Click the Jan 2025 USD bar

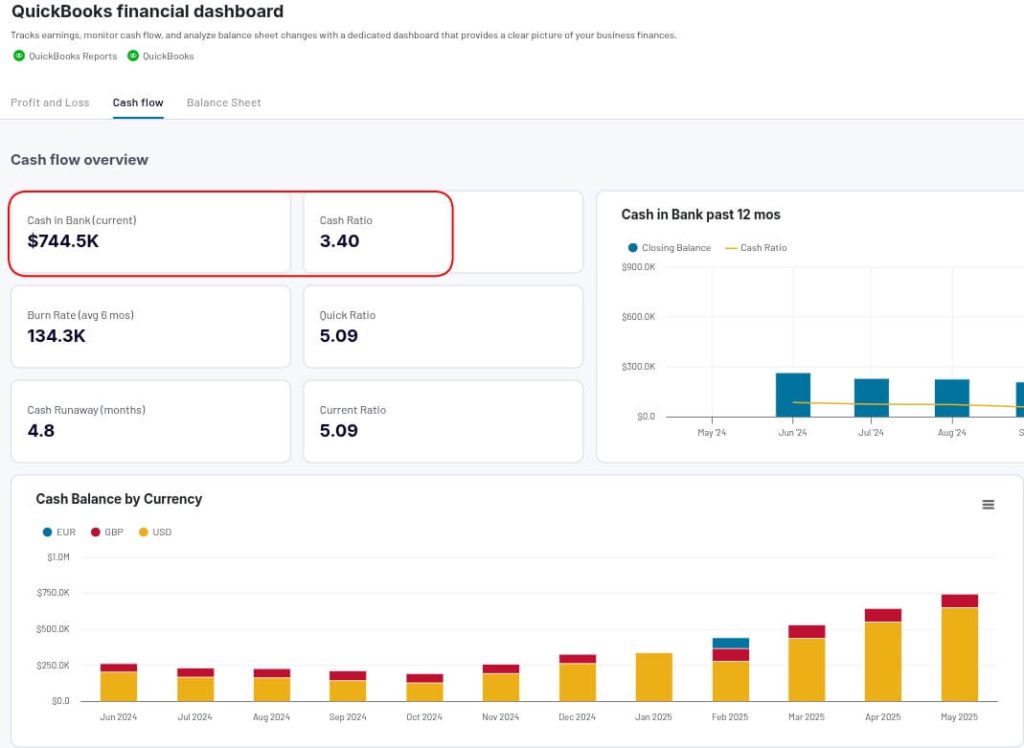(654, 677)
